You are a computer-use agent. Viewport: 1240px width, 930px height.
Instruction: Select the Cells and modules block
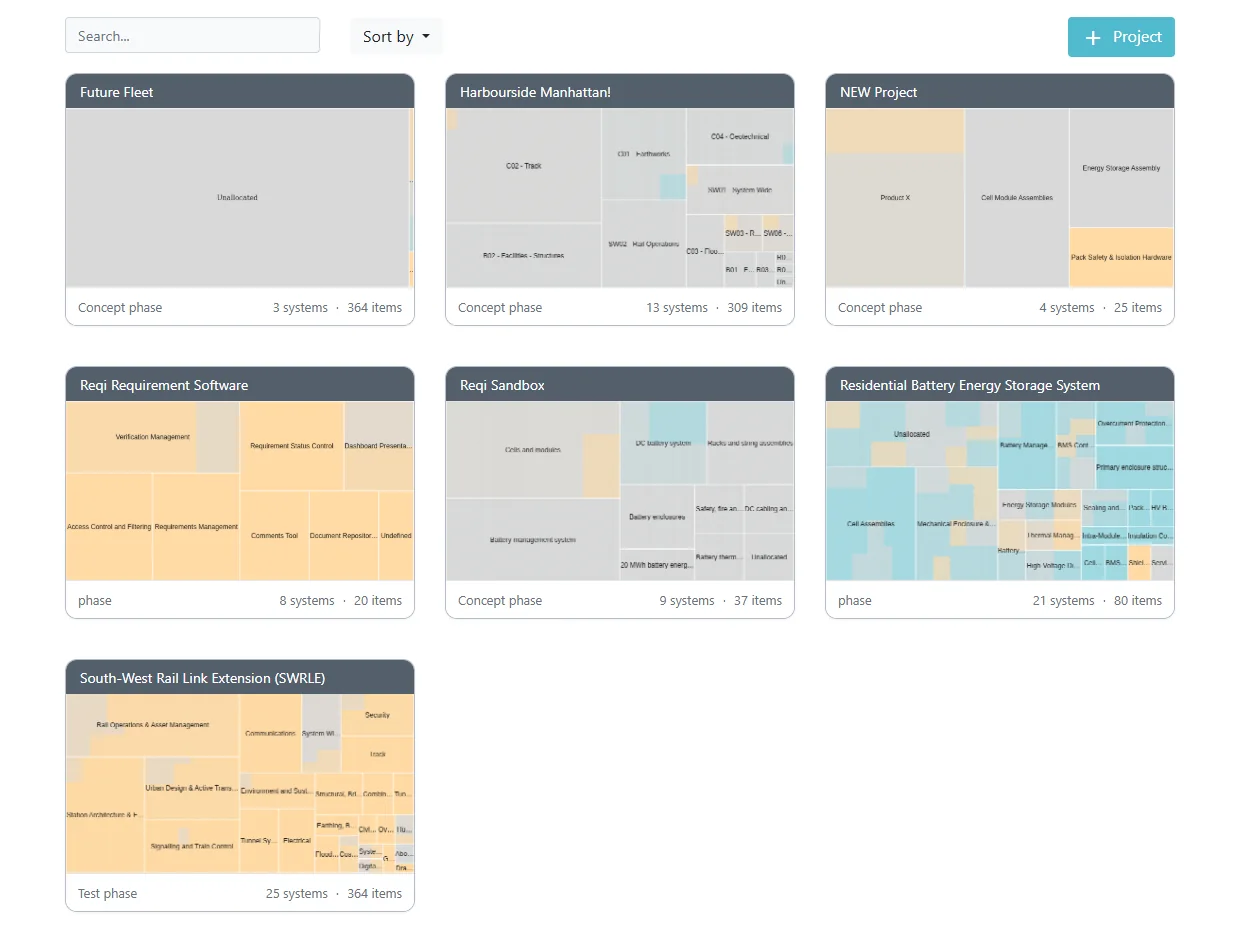coord(533,450)
